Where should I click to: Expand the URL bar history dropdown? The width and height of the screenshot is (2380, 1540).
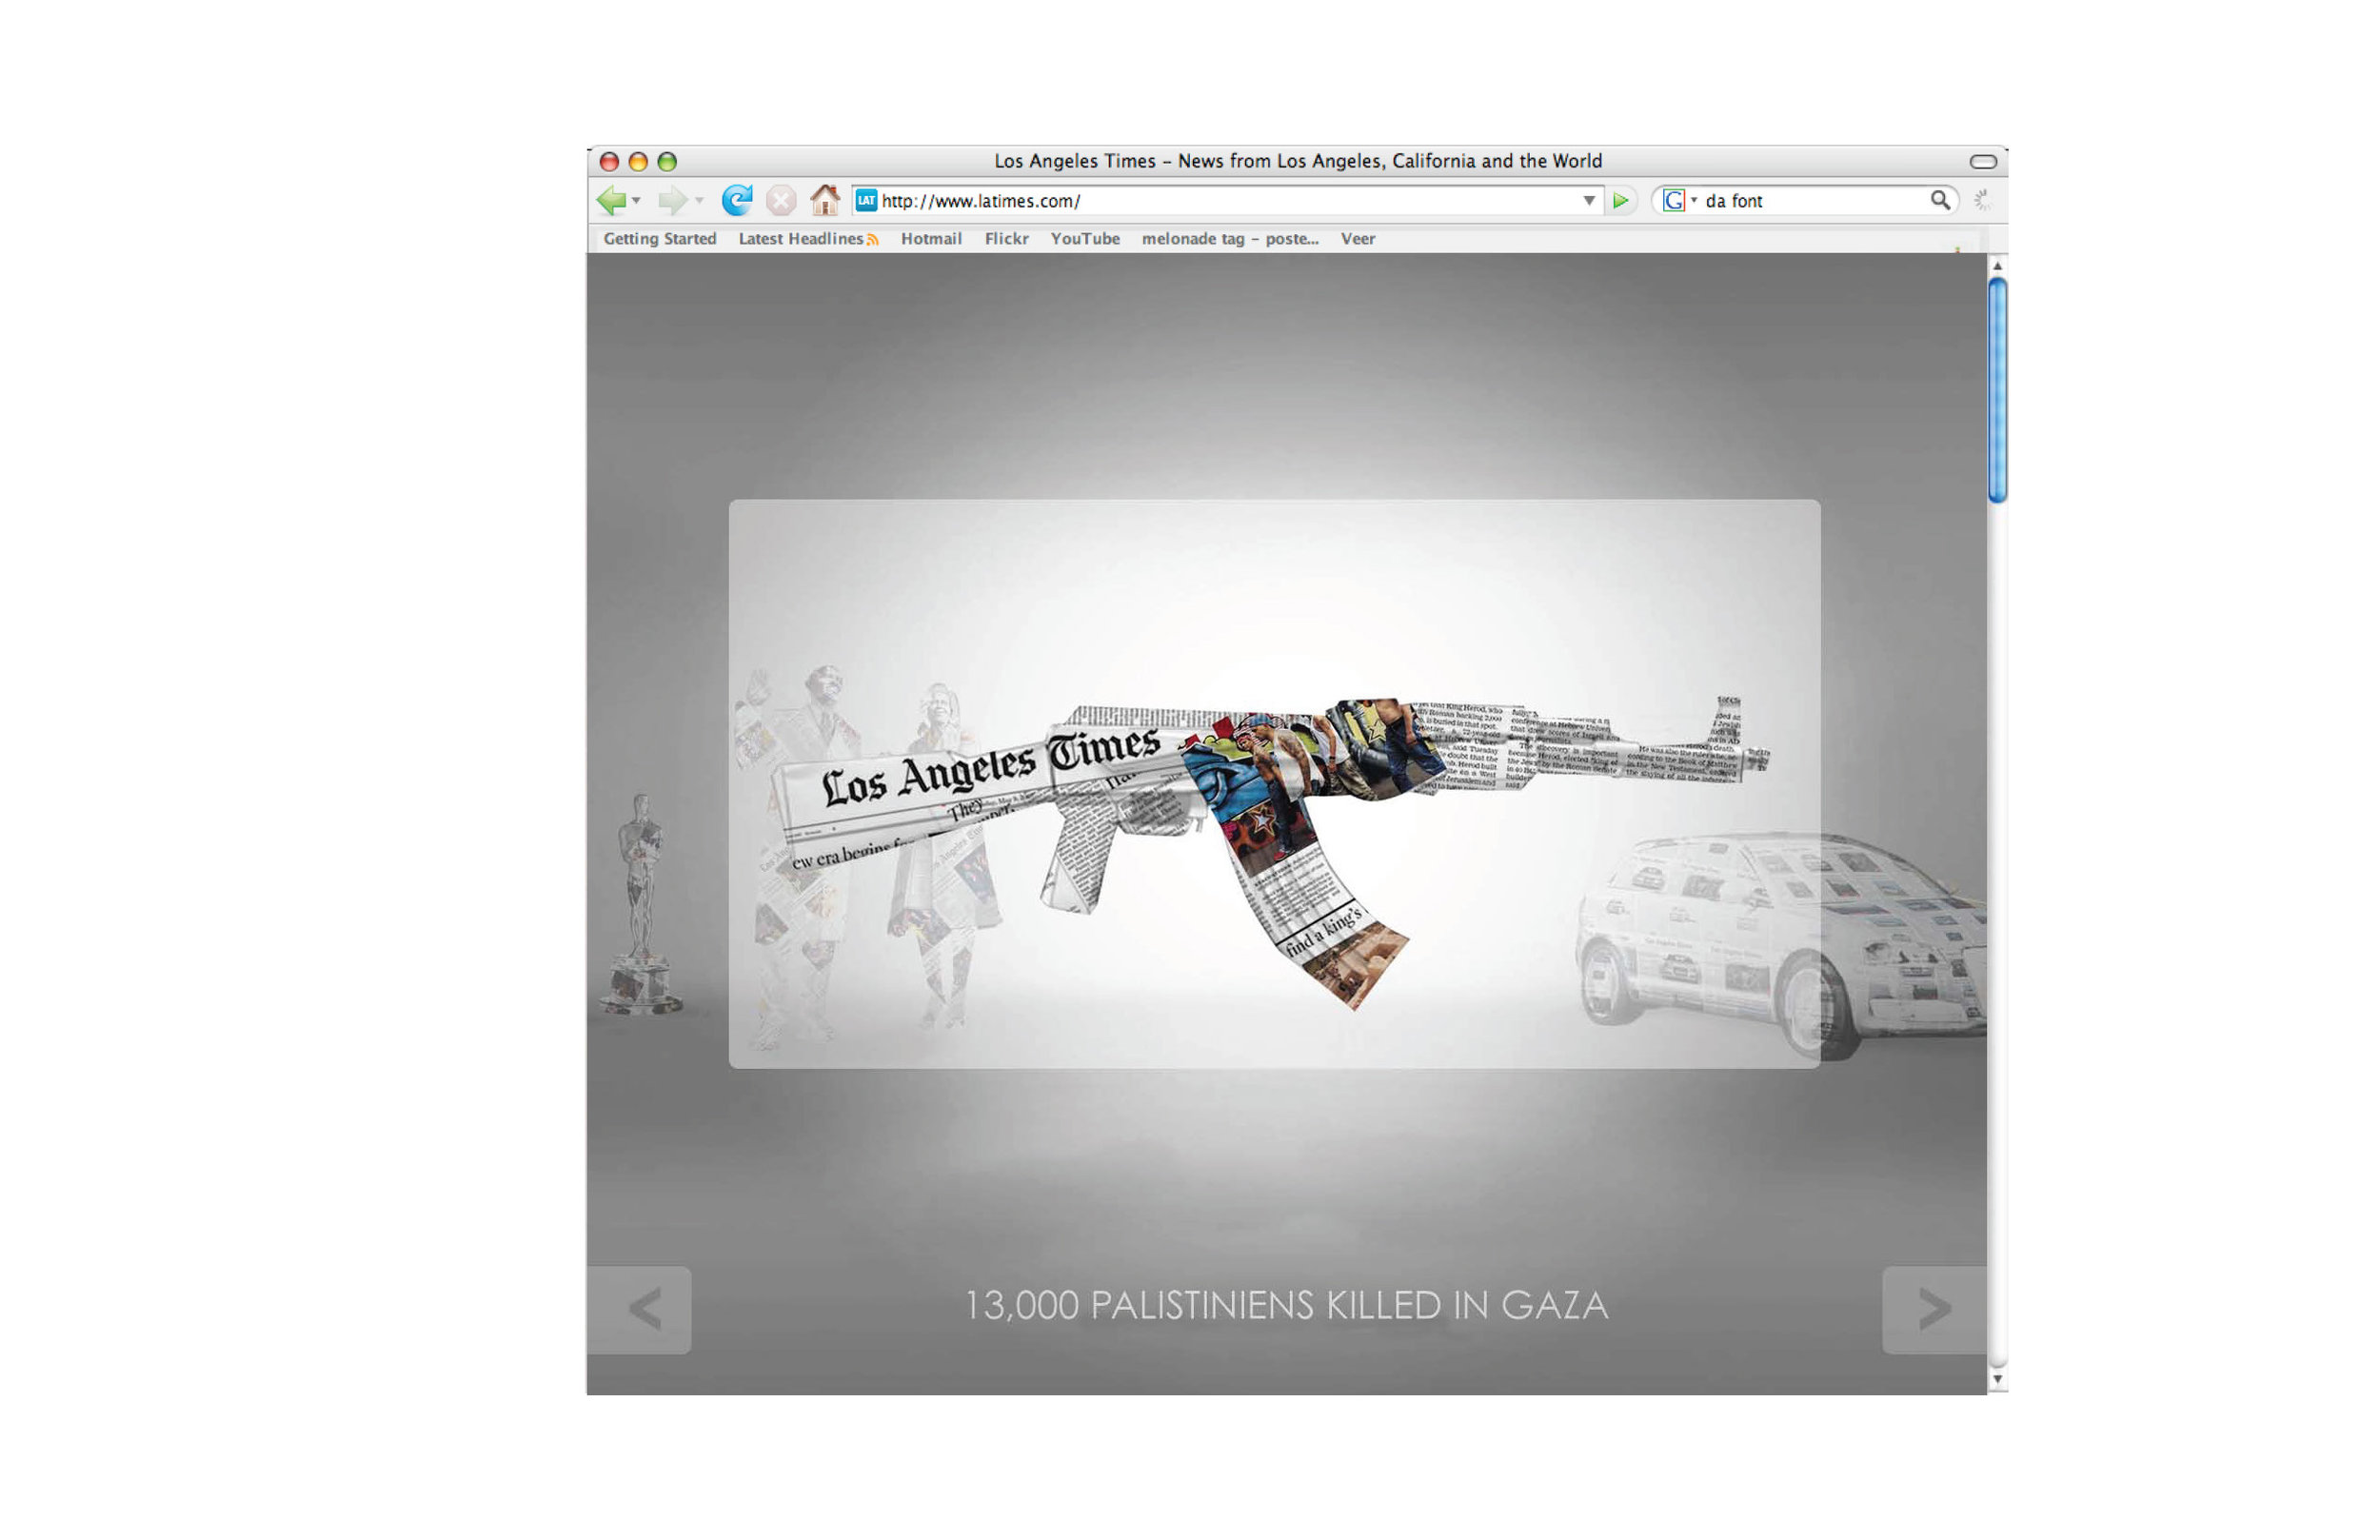(1589, 201)
